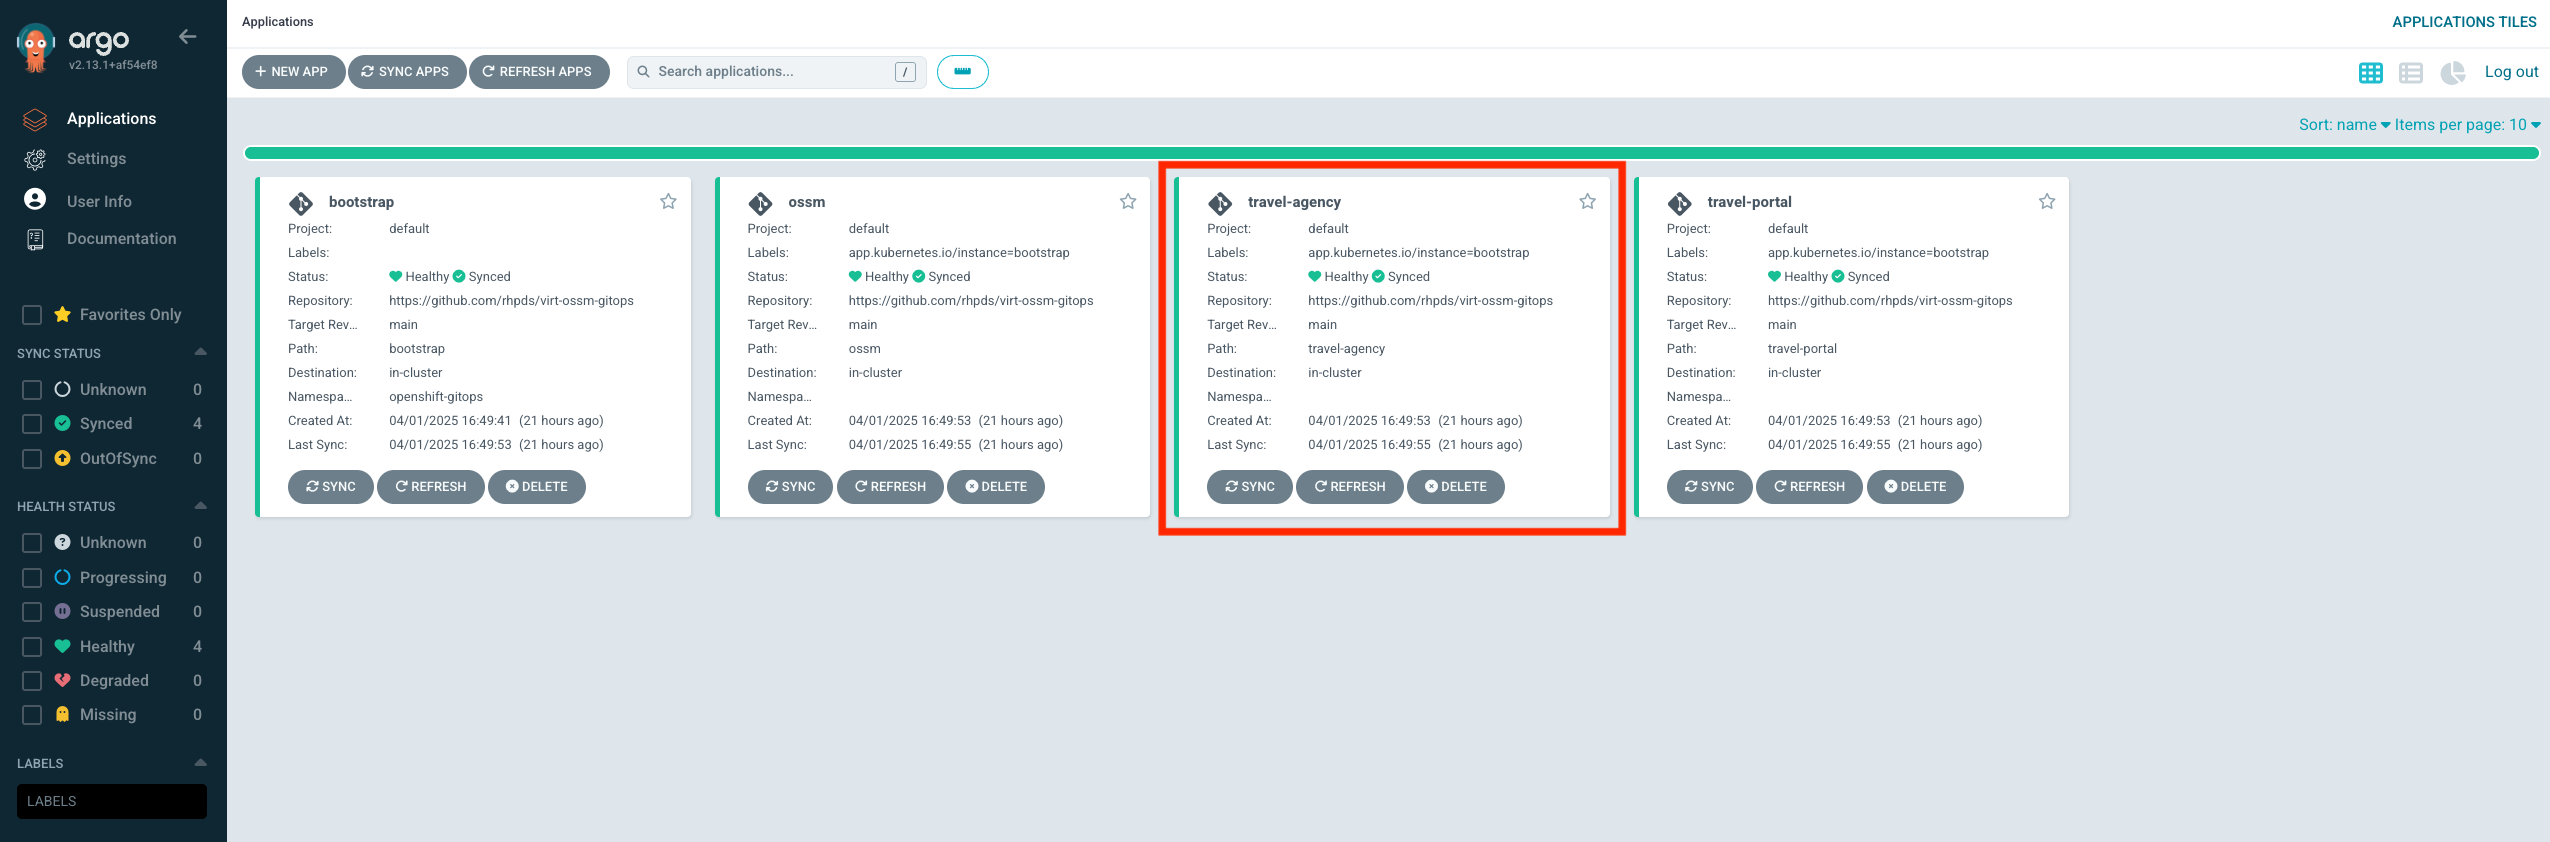This screenshot has width=2550, height=842.
Task: Check the Healthy filter
Action: 32,647
